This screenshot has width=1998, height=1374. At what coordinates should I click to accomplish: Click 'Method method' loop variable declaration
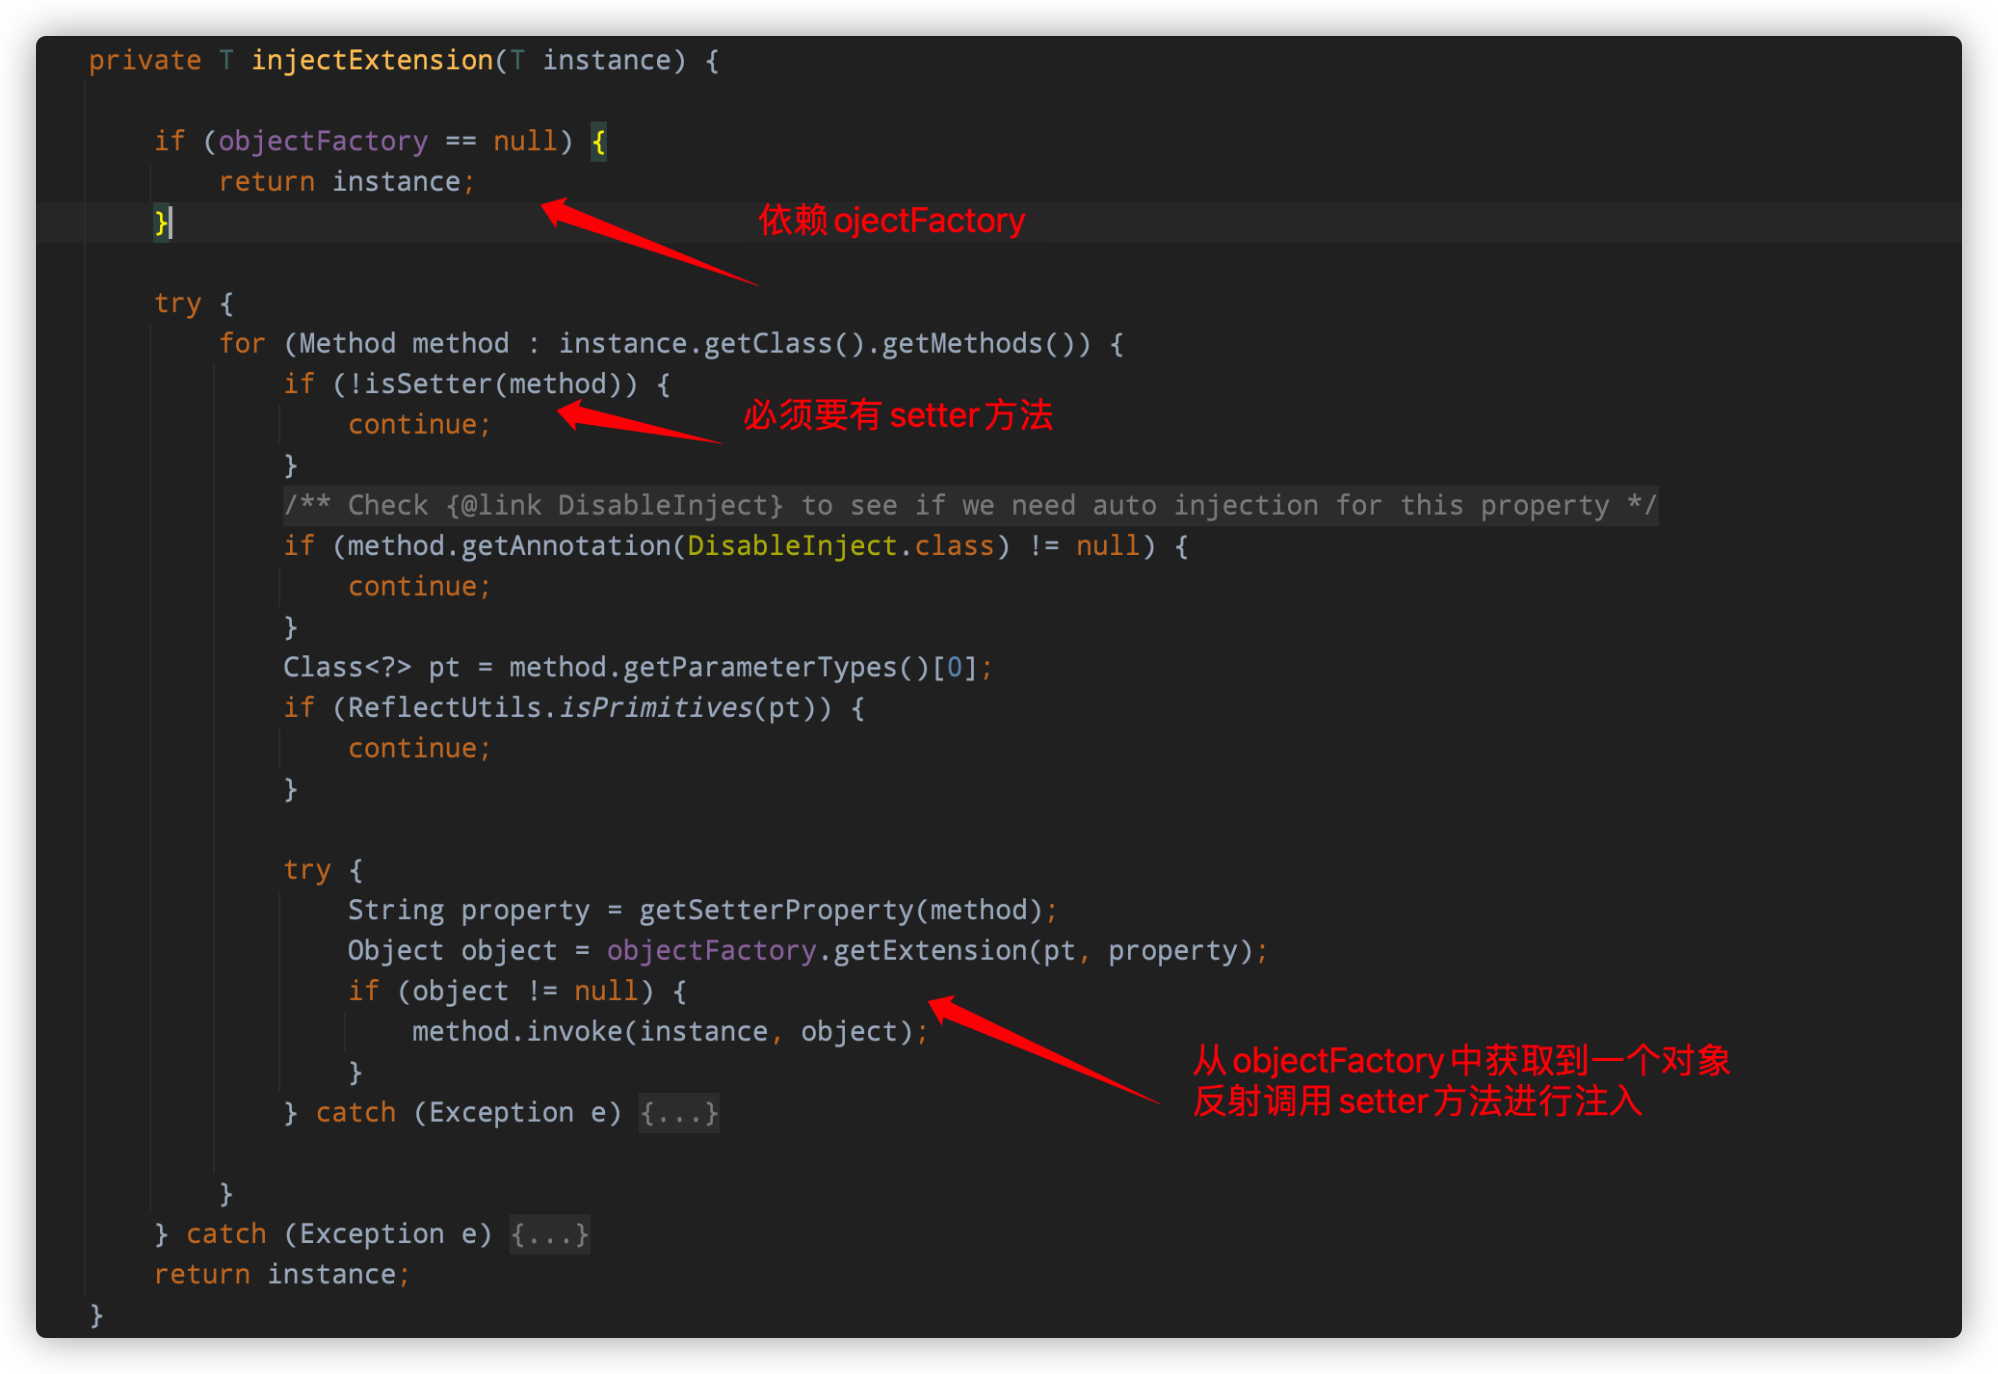coord(404,344)
